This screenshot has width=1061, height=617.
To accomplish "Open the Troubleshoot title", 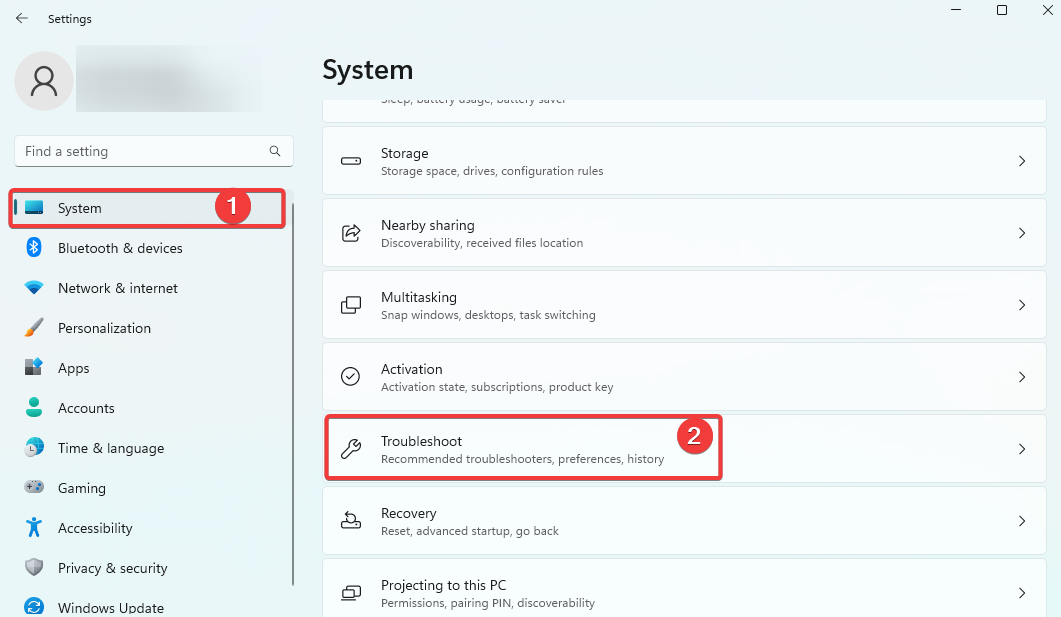I will click(421, 441).
